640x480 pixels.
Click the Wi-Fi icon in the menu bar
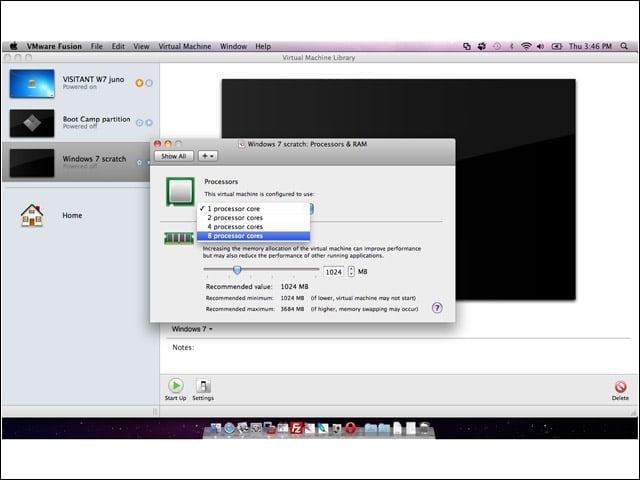coord(526,46)
